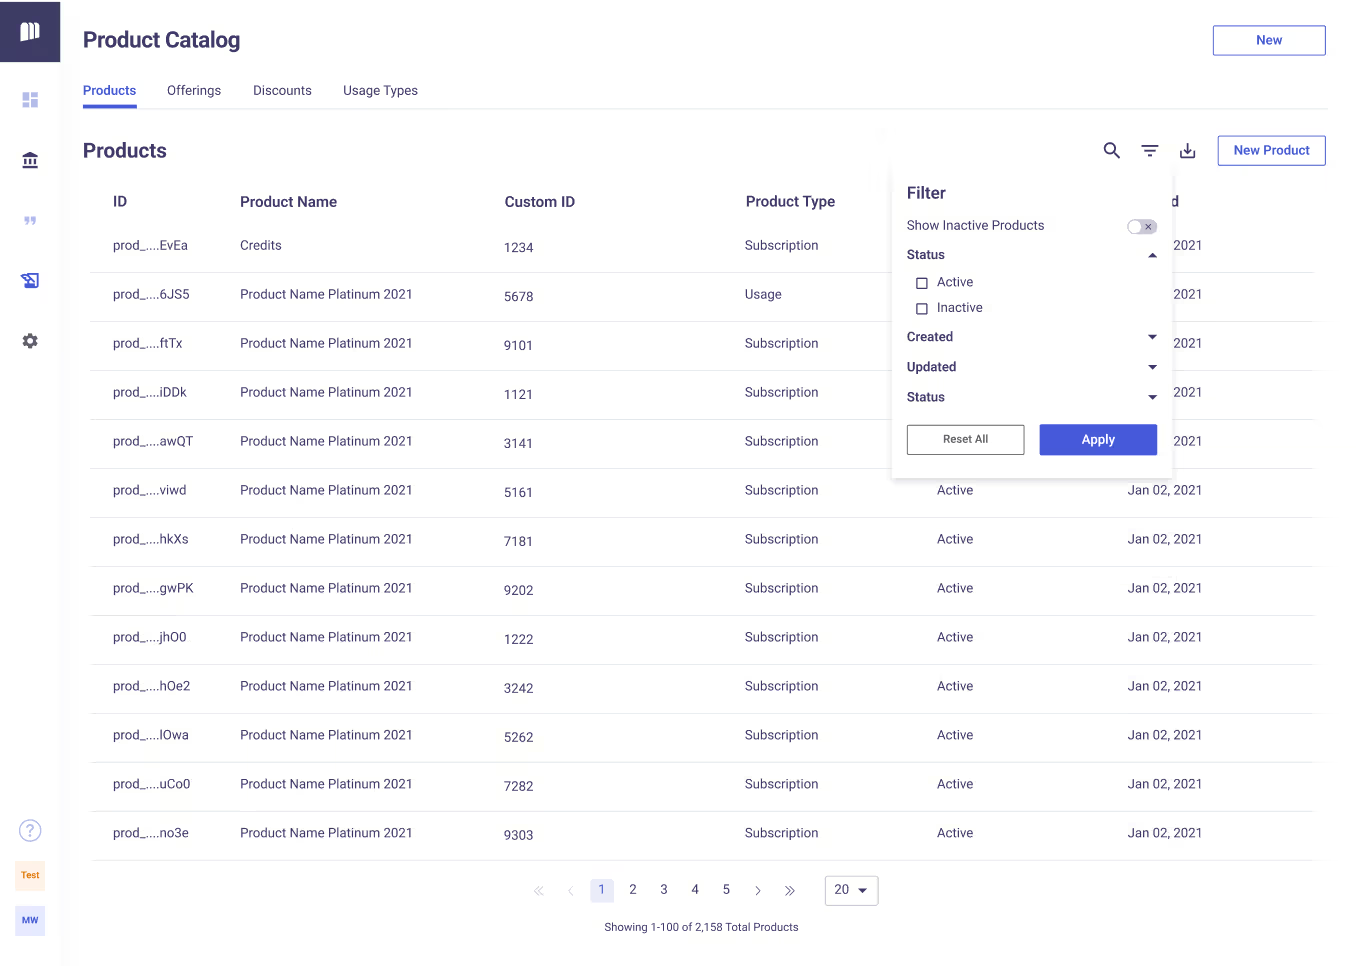Open the settings gear in sidebar
Image resolution: width=1356 pixels, height=966 pixels.
[x=30, y=341]
